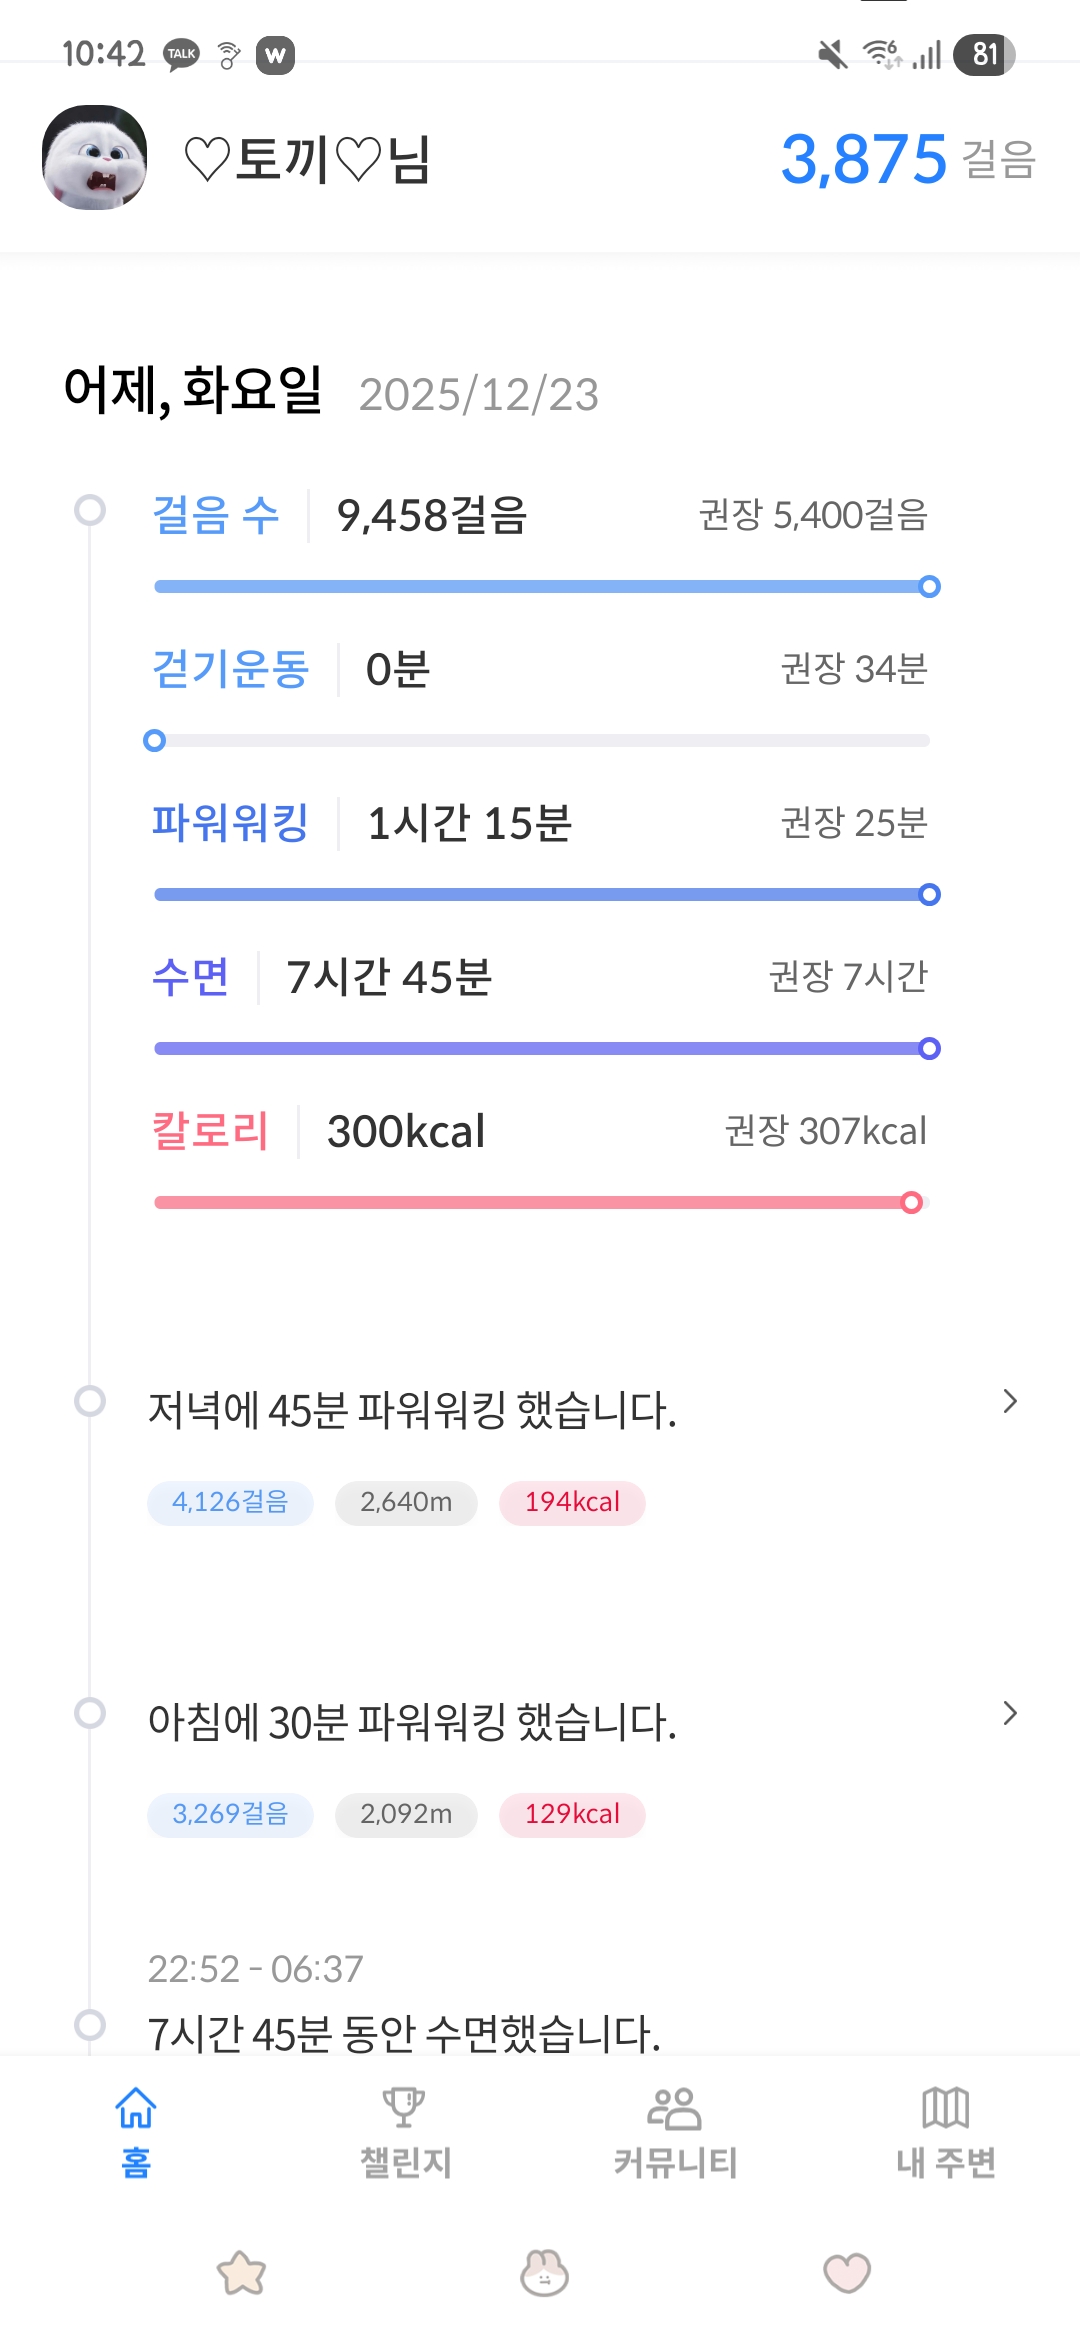The width and height of the screenshot is (1080, 2340).
Task: Open the 7시간 45분 sleep record entry
Action: pos(404,2032)
